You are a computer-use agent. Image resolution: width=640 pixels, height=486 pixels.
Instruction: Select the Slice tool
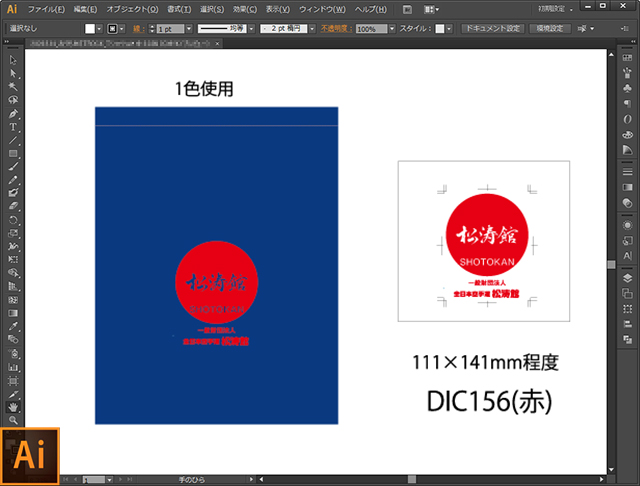pyautogui.click(x=13, y=394)
